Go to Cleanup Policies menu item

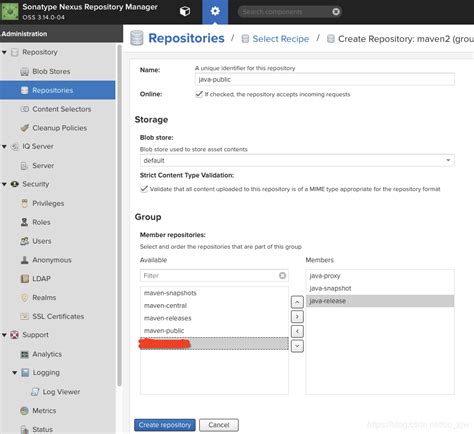[x=59, y=128]
